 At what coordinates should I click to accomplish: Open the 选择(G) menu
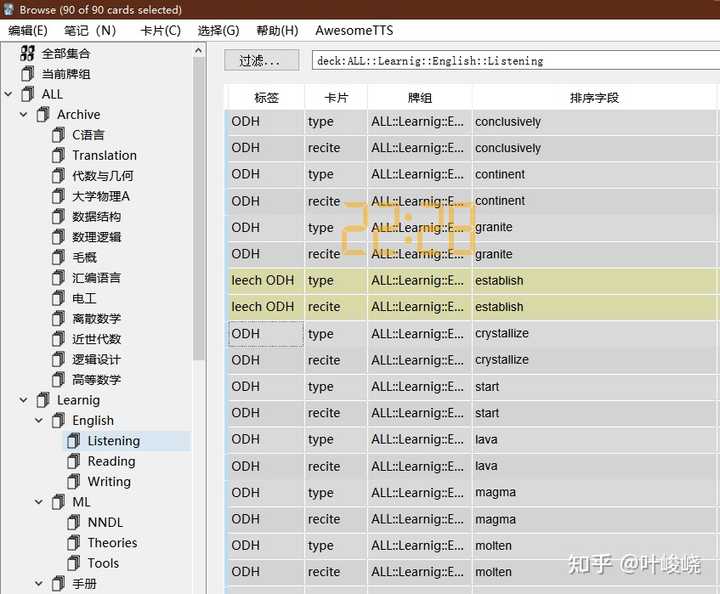(219, 30)
